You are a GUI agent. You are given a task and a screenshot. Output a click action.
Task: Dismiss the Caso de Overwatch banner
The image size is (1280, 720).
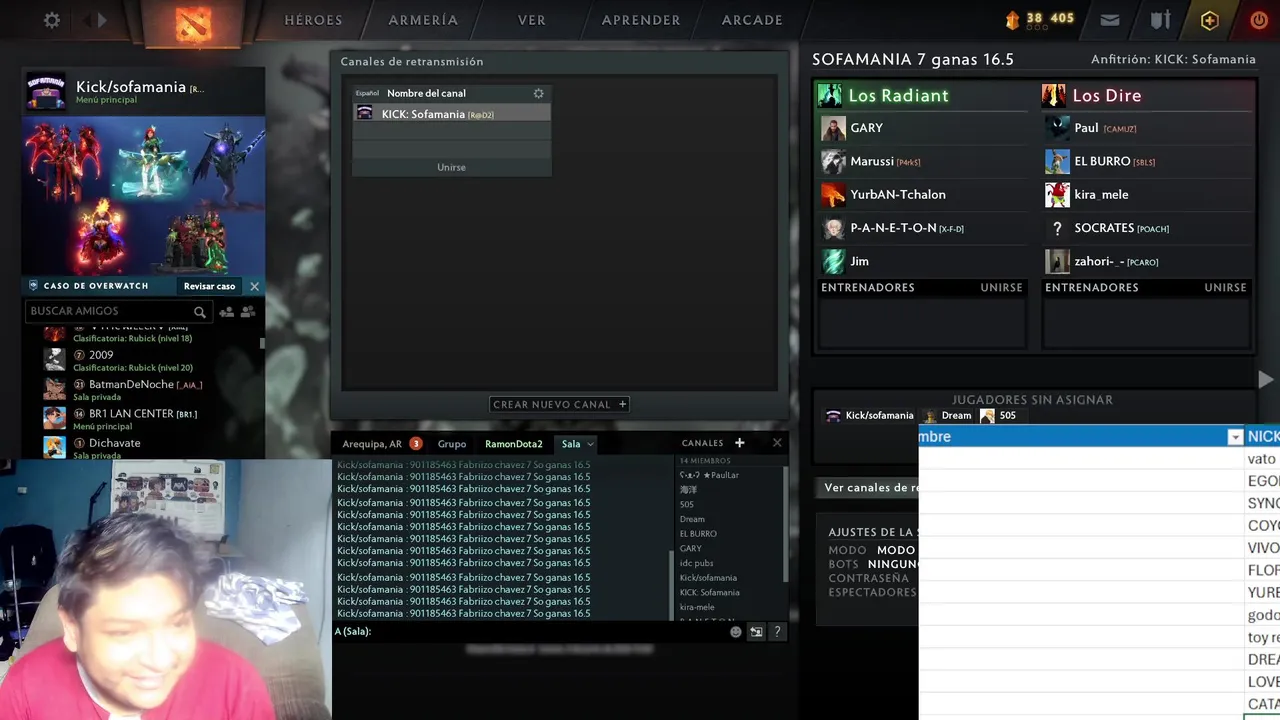(254, 286)
